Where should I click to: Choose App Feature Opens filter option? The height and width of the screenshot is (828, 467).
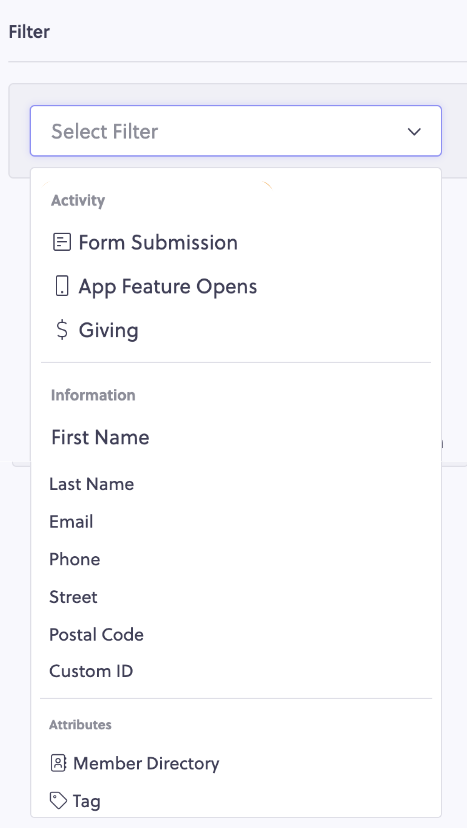[x=236, y=286]
